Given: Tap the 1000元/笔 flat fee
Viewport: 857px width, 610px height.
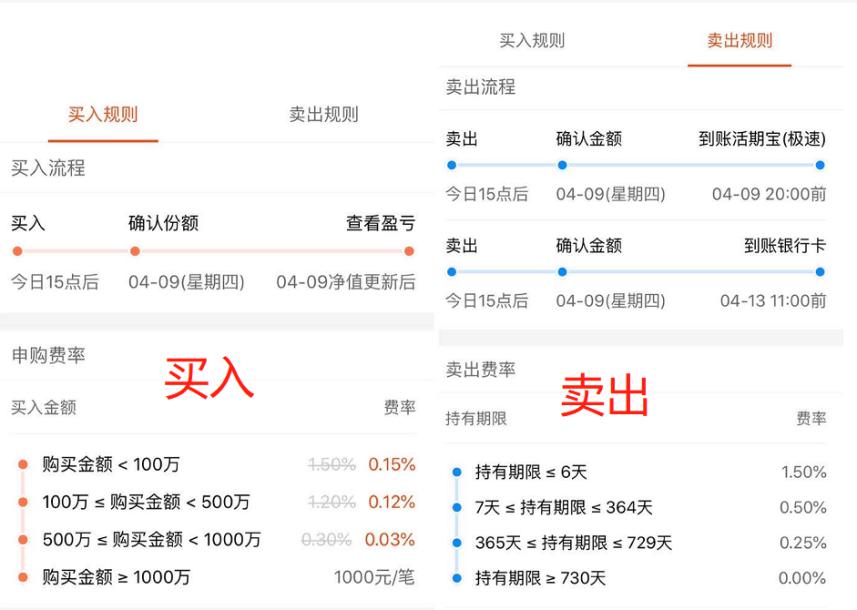Looking at the screenshot, I should point(374,577).
